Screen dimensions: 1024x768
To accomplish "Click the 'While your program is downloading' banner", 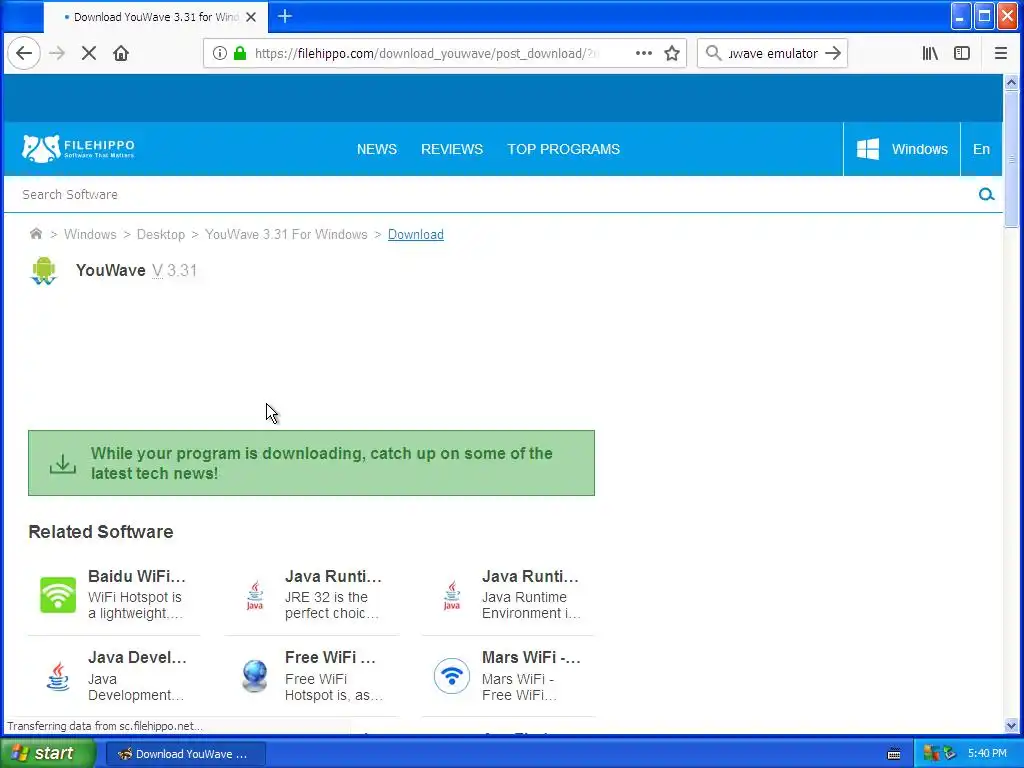I will 311,463.
